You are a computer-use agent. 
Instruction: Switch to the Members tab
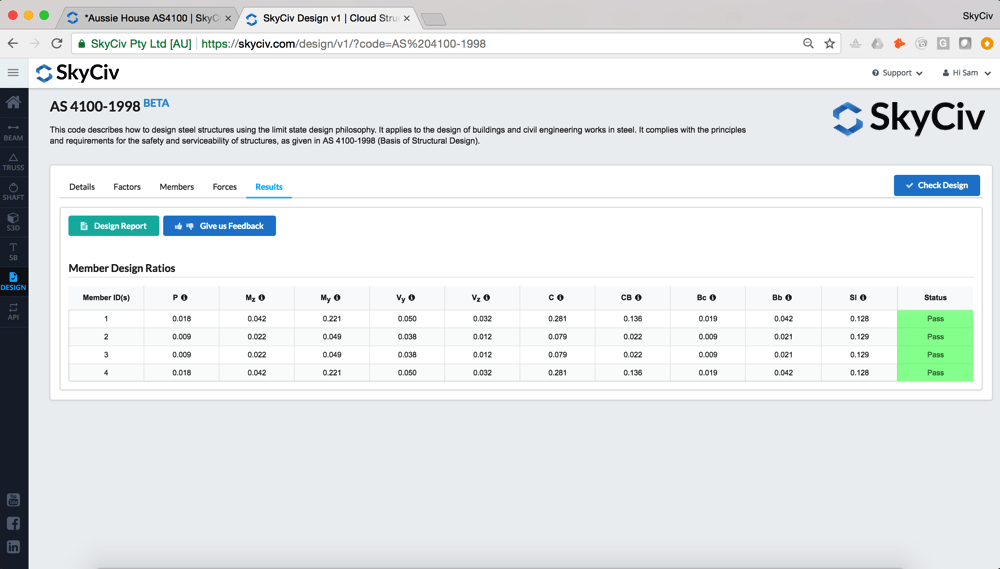(x=177, y=187)
